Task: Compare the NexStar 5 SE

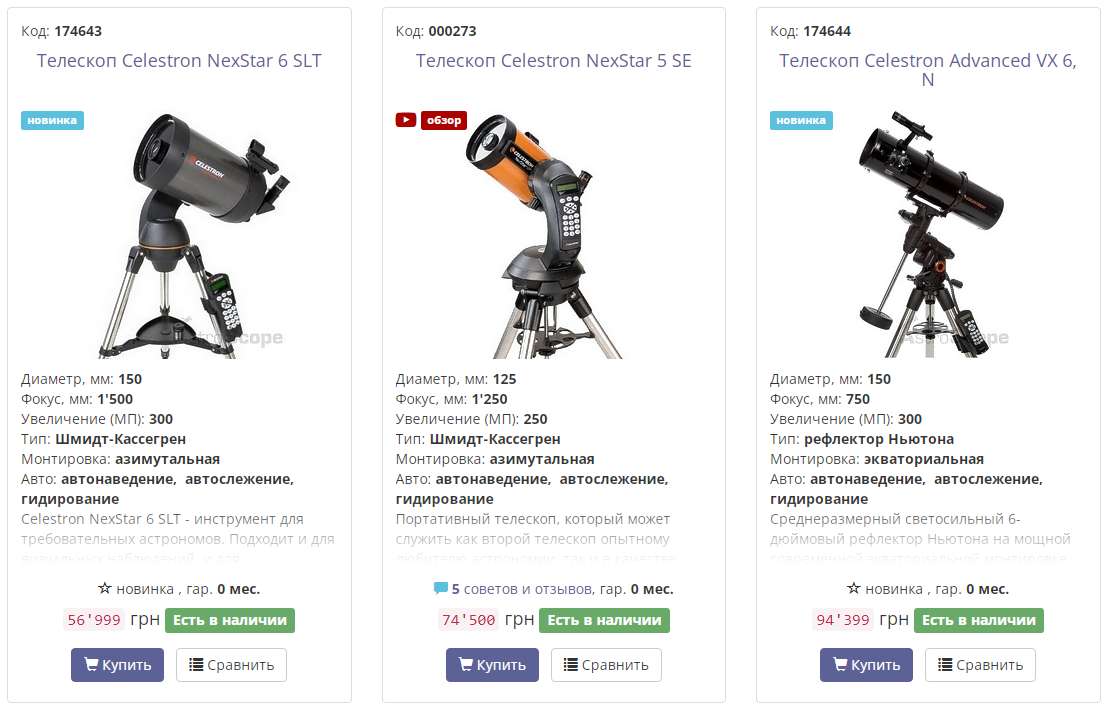Action: tap(606, 664)
